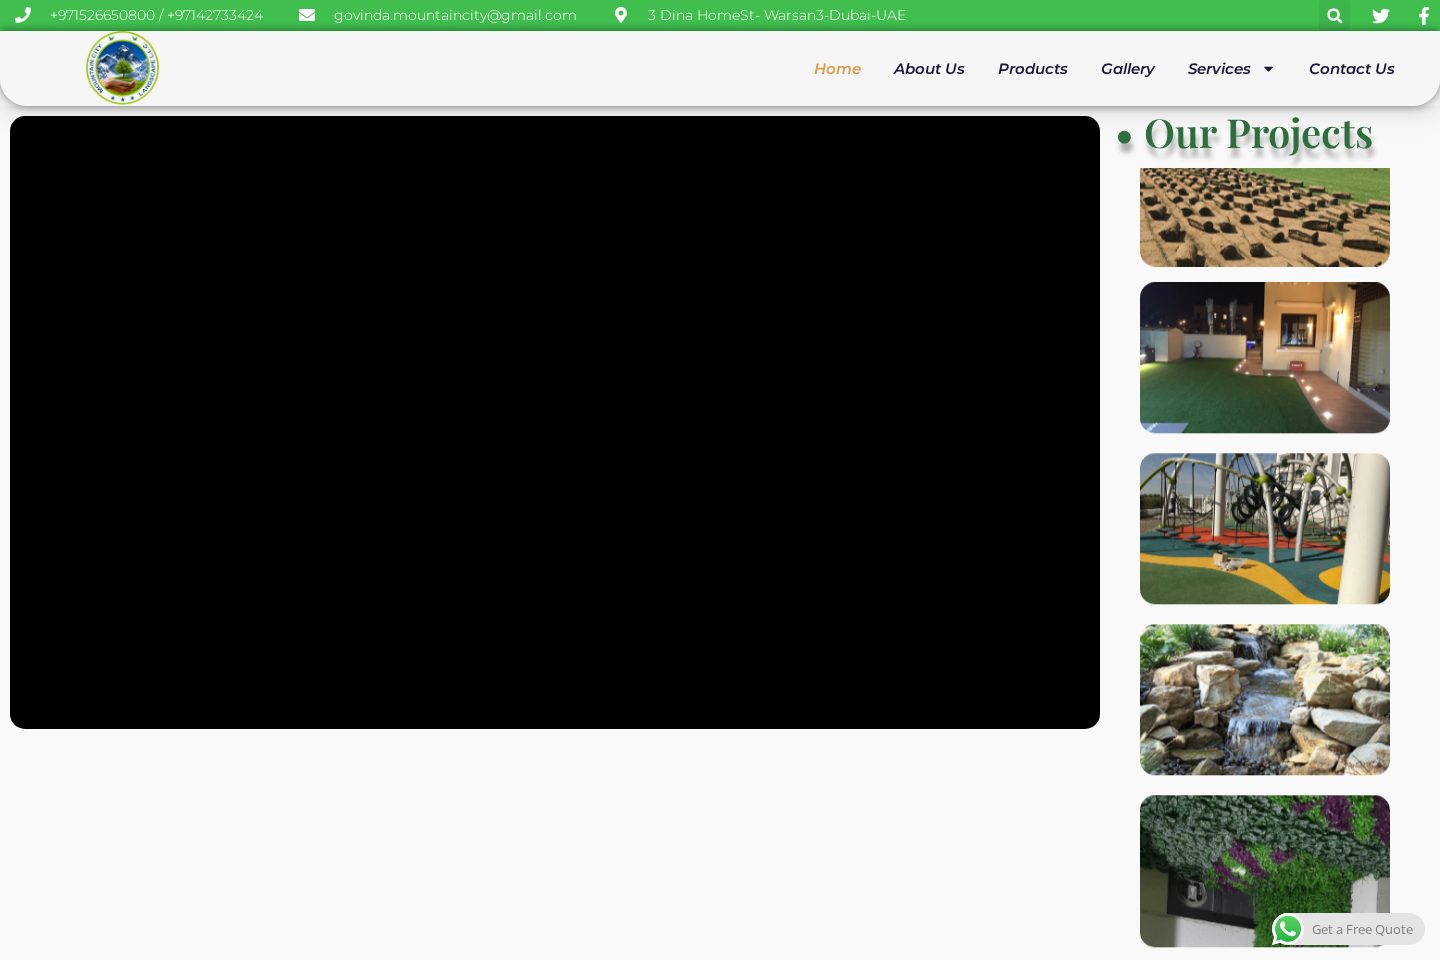Click the black video player area

coord(555,422)
